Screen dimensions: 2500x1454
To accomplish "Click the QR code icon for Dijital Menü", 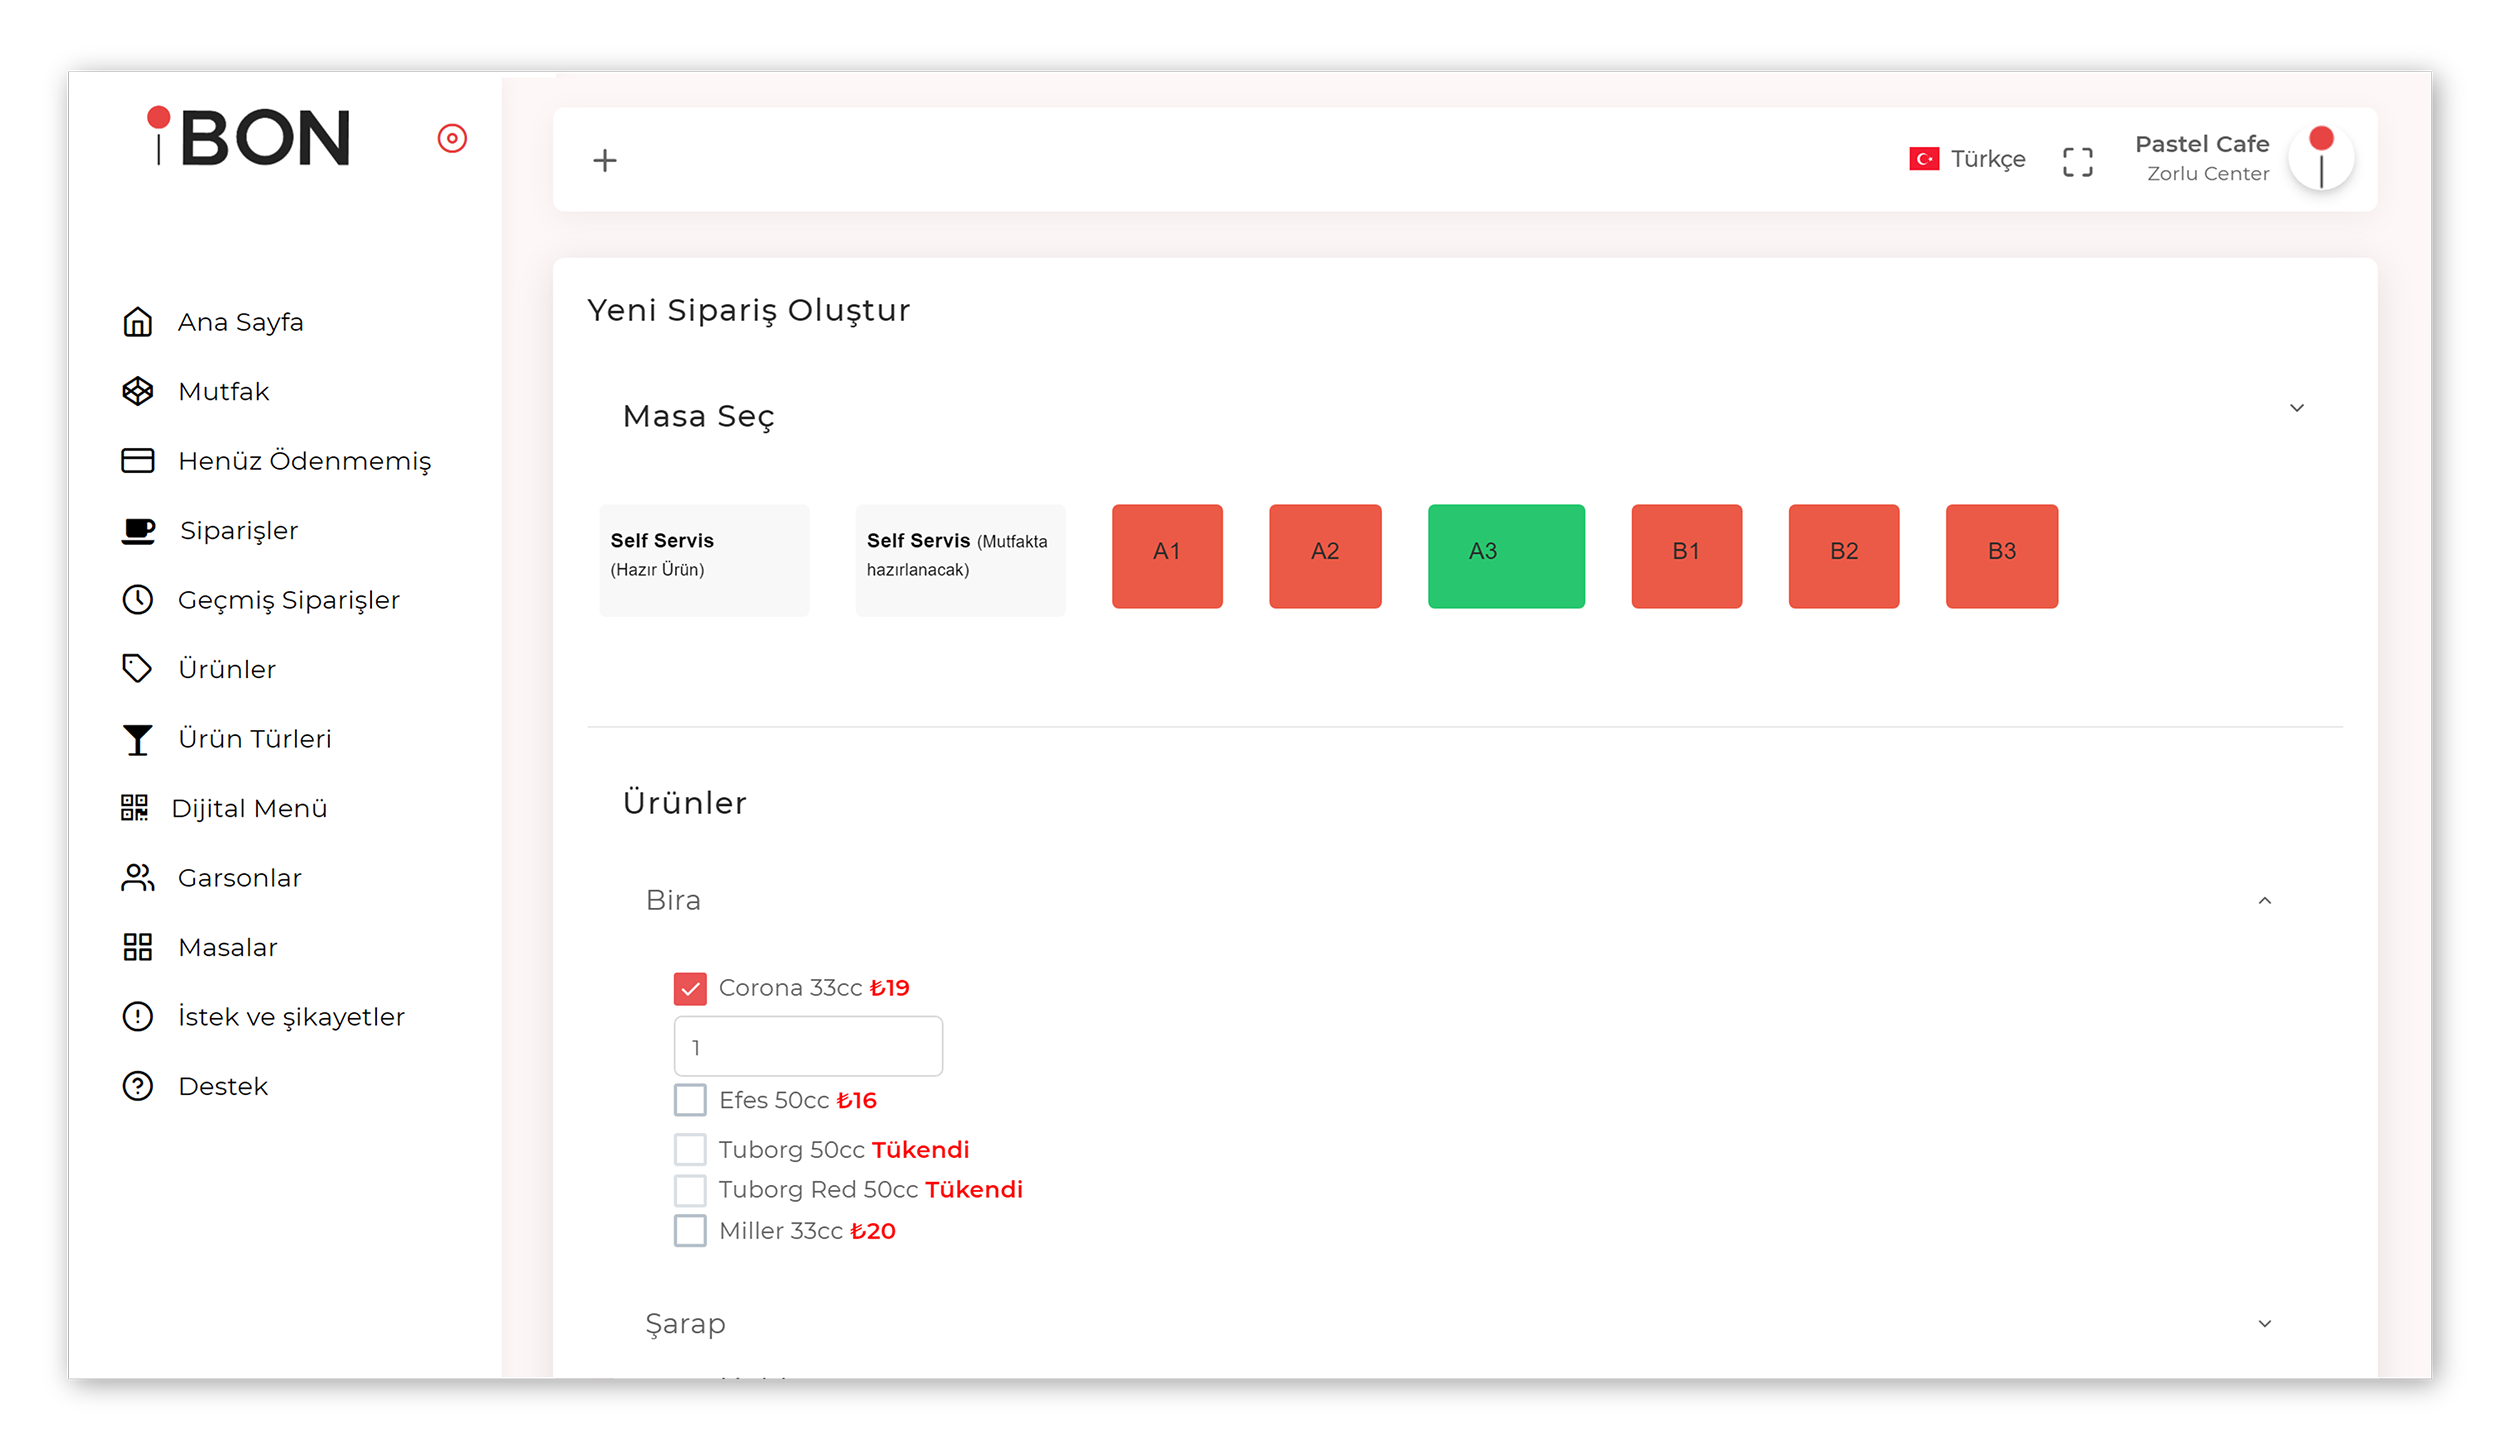I will (134, 807).
